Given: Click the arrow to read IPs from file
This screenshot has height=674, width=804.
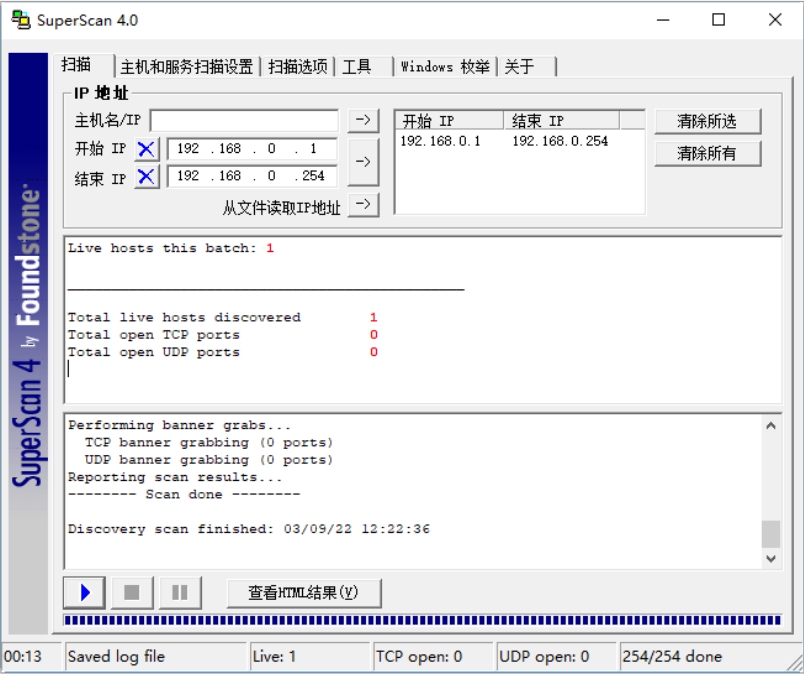Looking at the screenshot, I should point(365,205).
